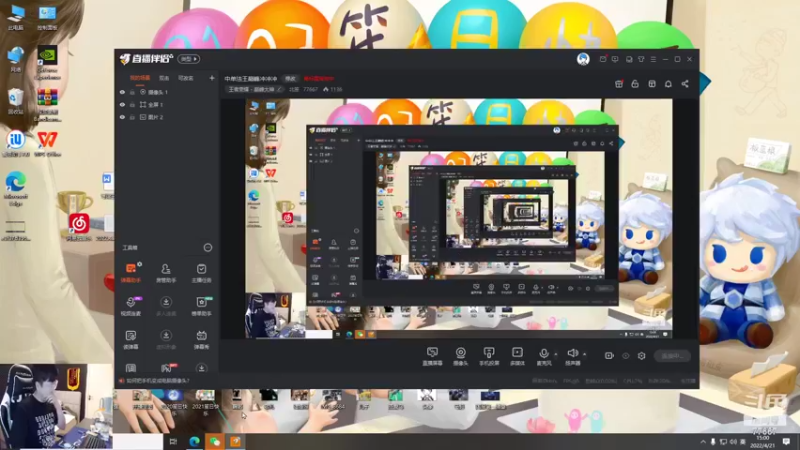Add a new scene with the plus button
The height and width of the screenshot is (450, 800).
(x=212, y=78)
